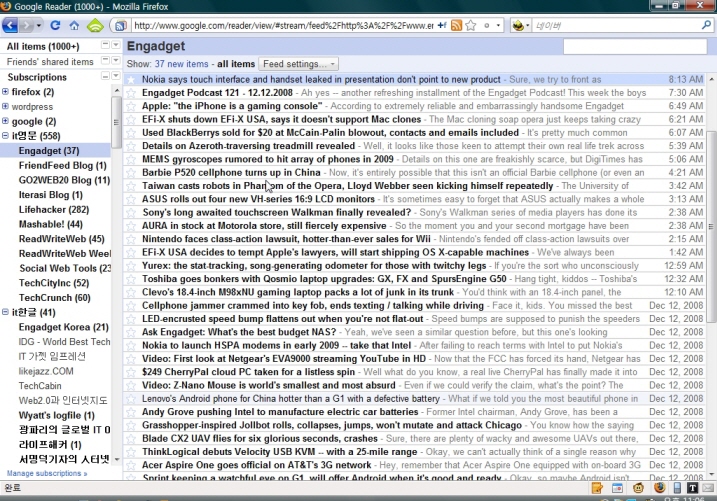Click the status bar notes icon
The image size is (717, 501).
[597, 488]
